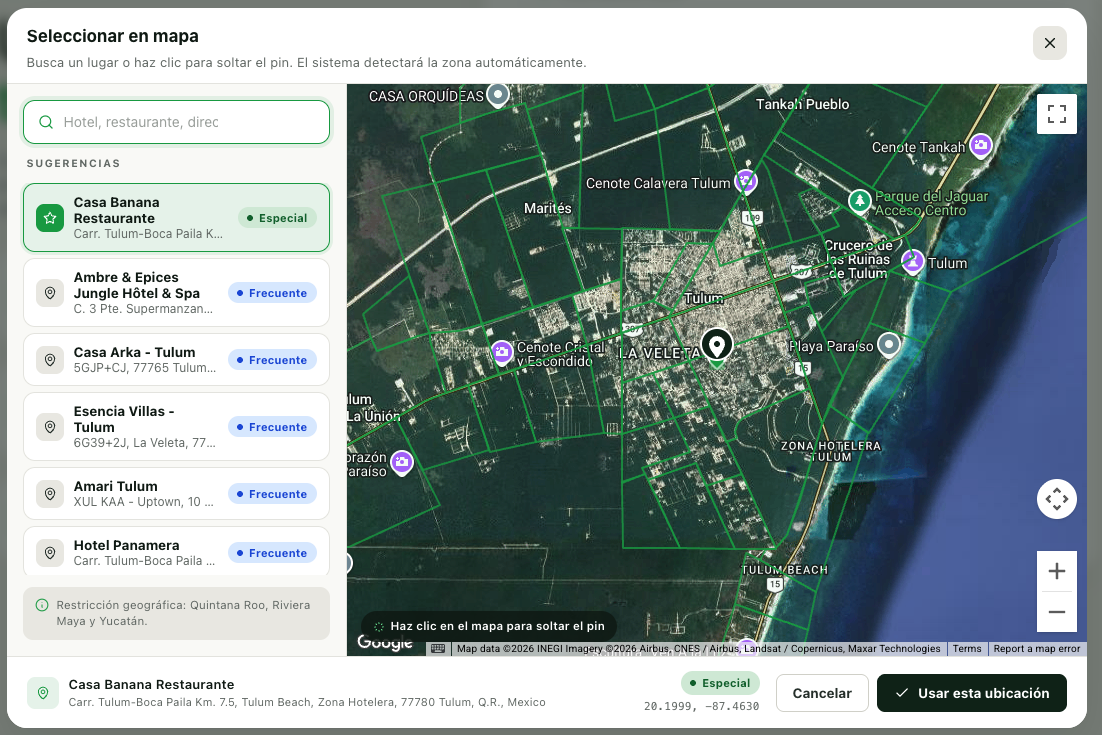
Task: Cancel the location selection
Action: pos(822,693)
